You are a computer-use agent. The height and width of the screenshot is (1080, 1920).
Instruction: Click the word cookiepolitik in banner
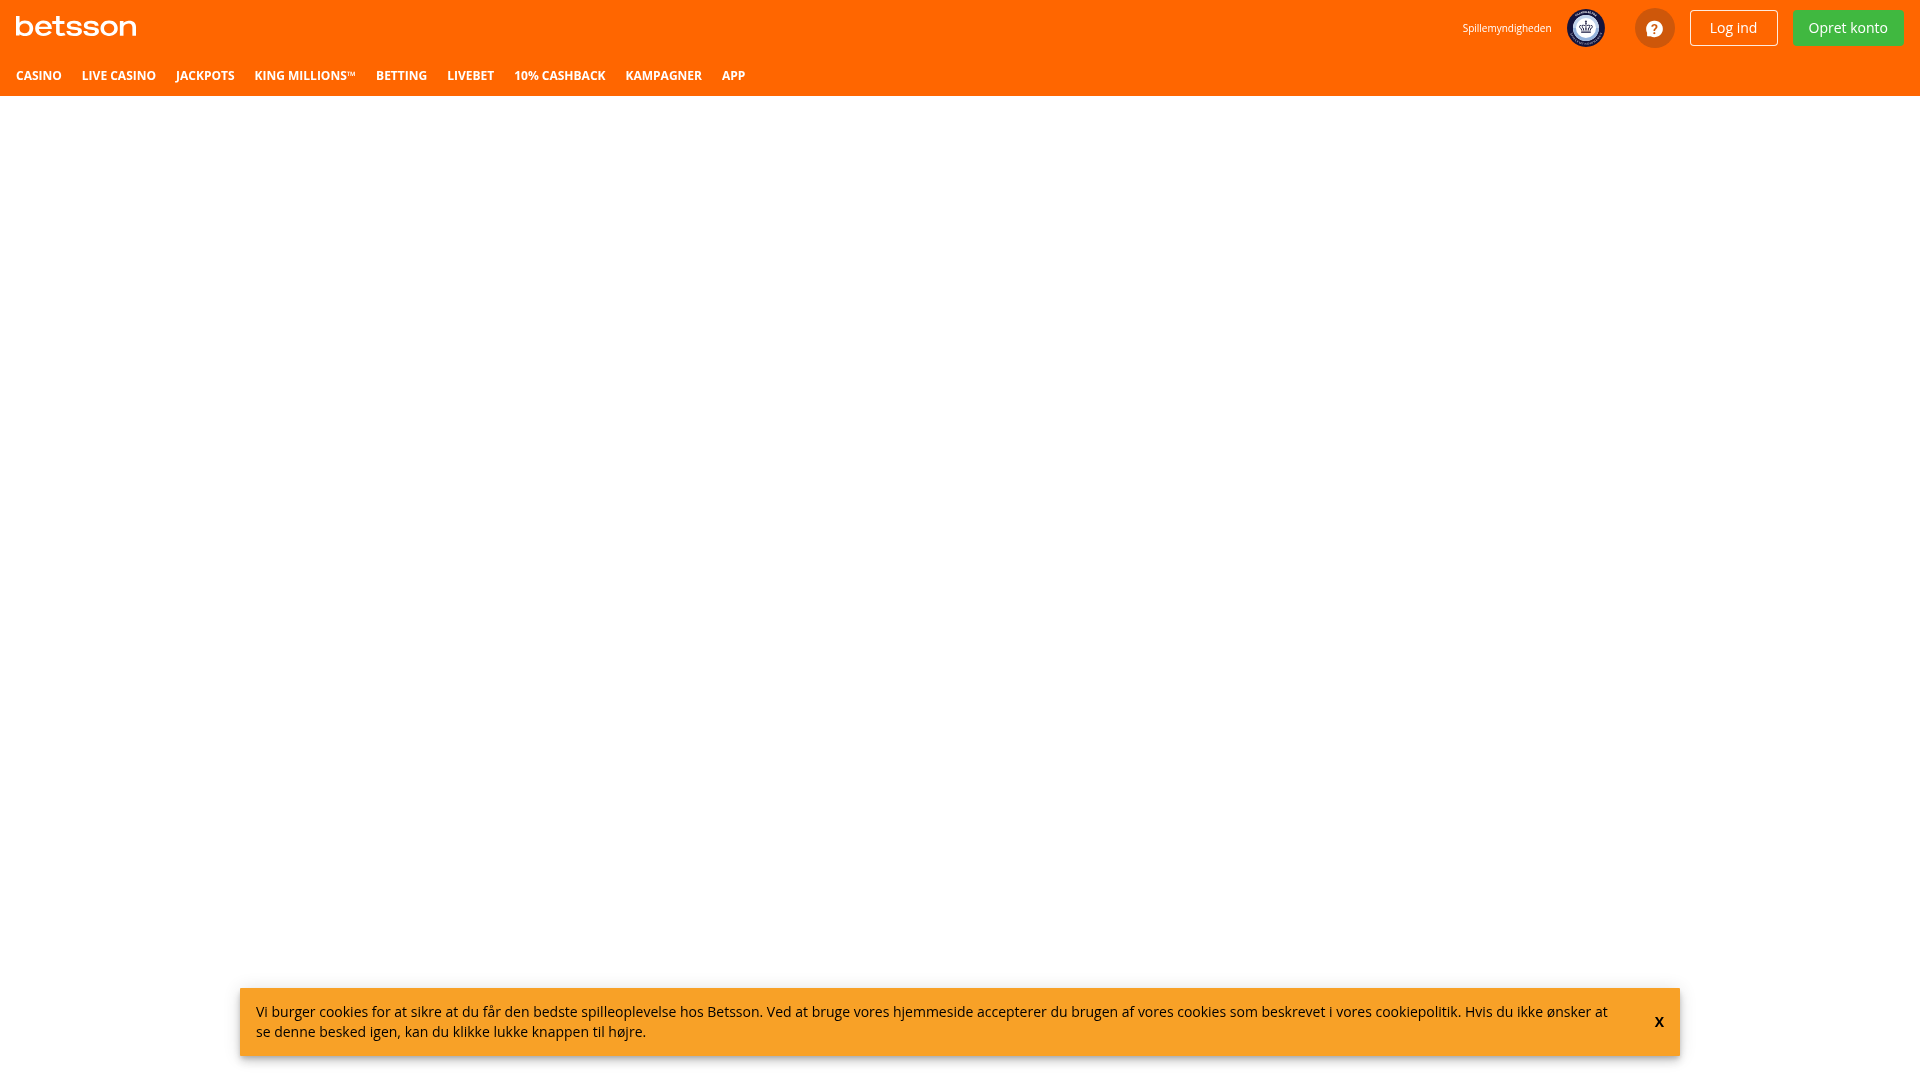(x=1416, y=1012)
